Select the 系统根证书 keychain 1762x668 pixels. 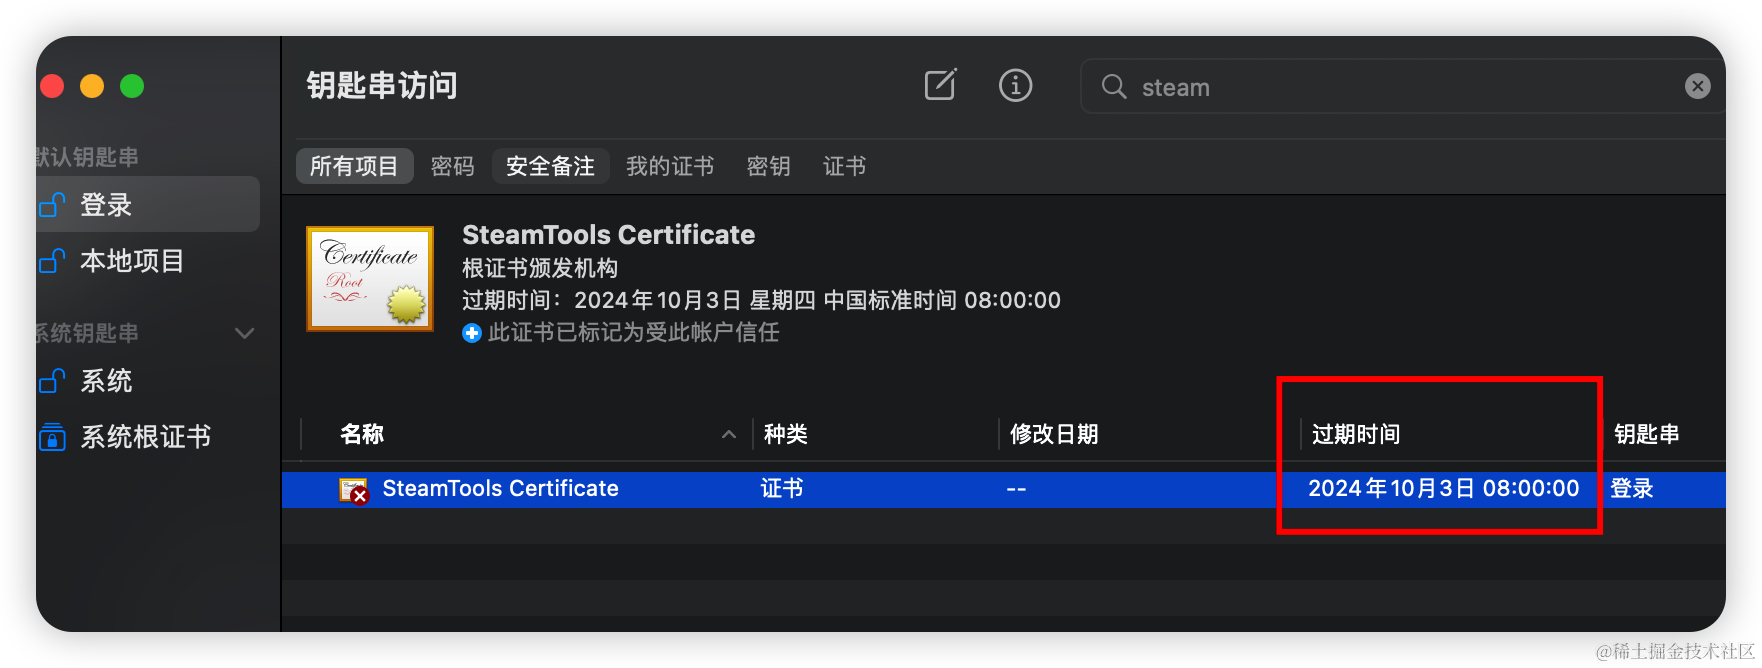tap(148, 437)
